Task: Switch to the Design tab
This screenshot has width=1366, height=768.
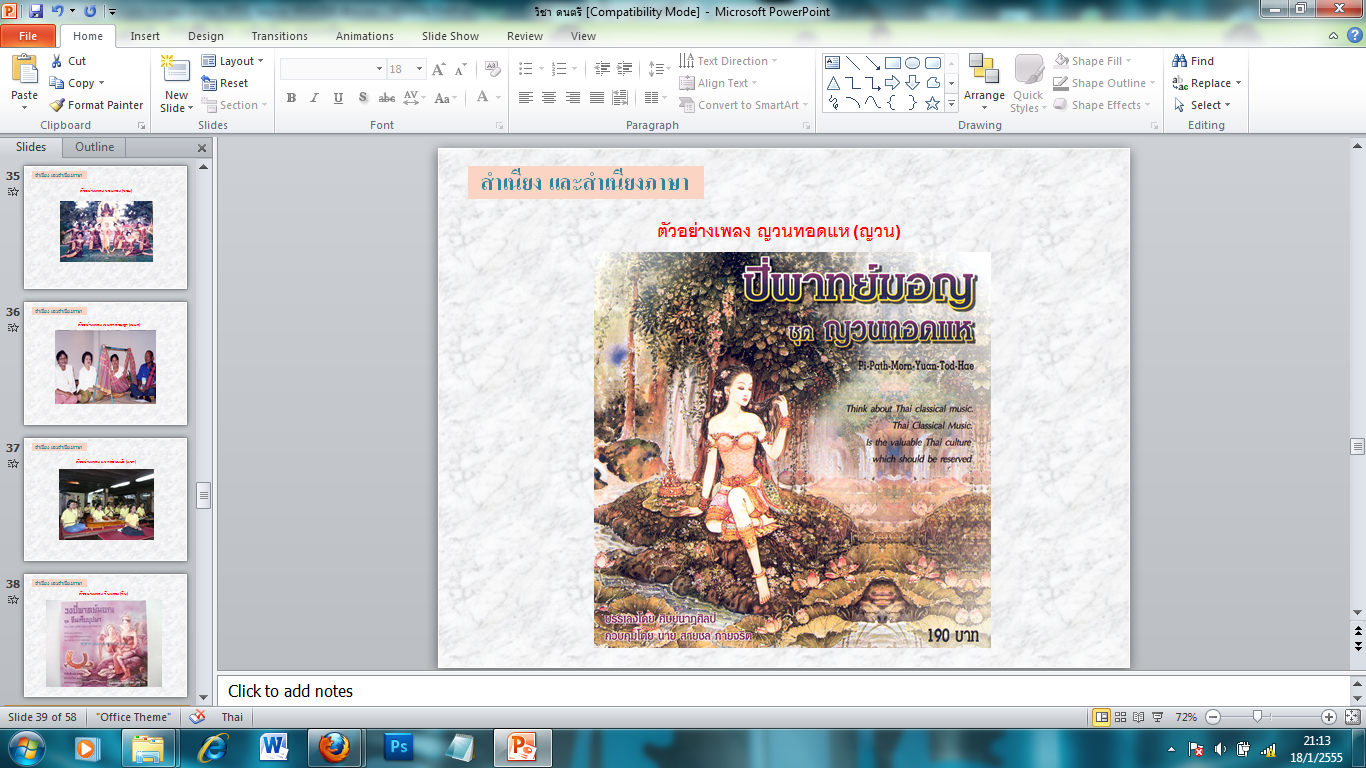Action: [x=206, y=36]
